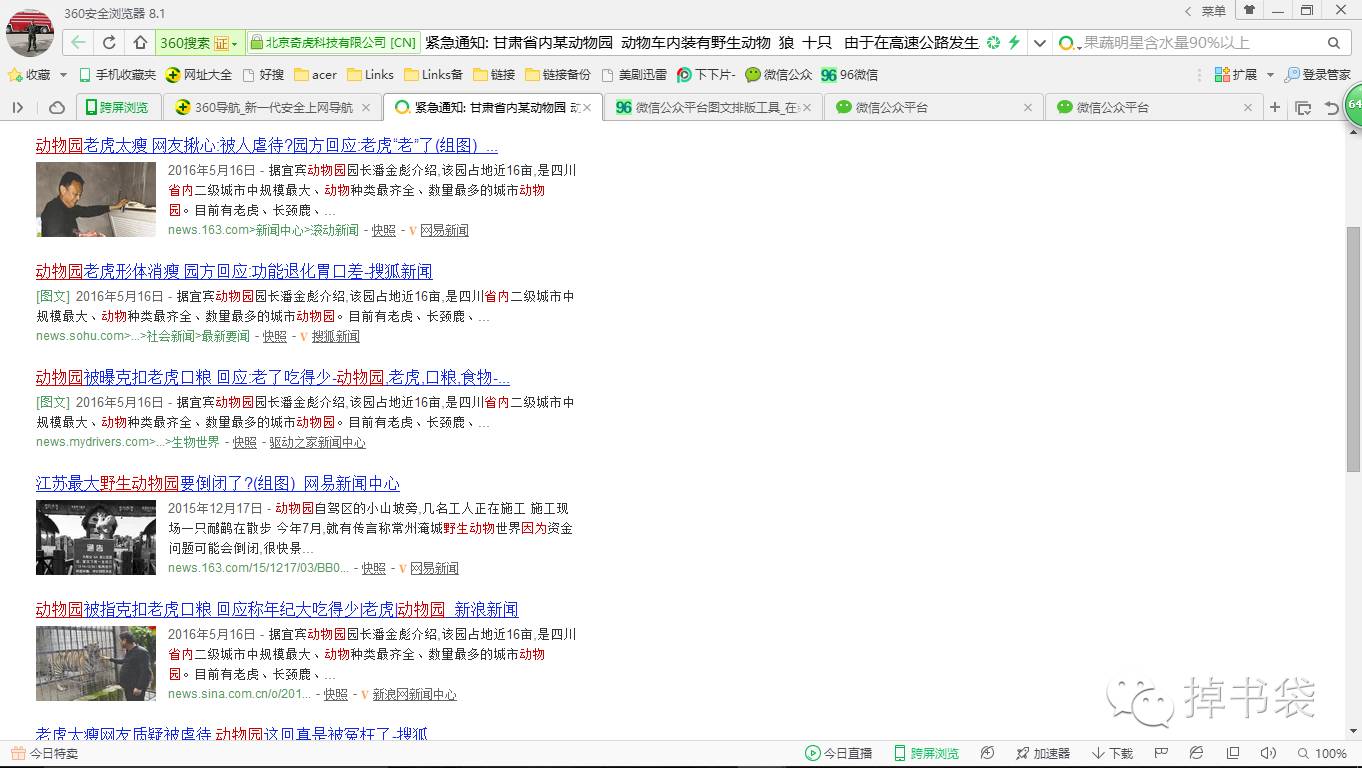1362x768 pixels.
Task: Open 下载 downloads in the status bar
Action: tap(1113, 753)
